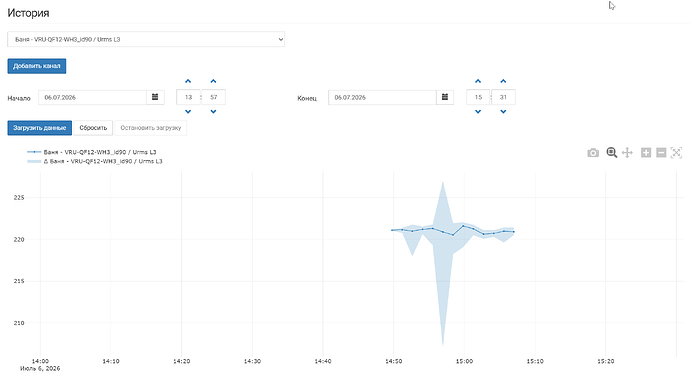This screenshot has height=378, width=690.
Task: Select the Zoom magnifier chart tool
Action: 611,152
